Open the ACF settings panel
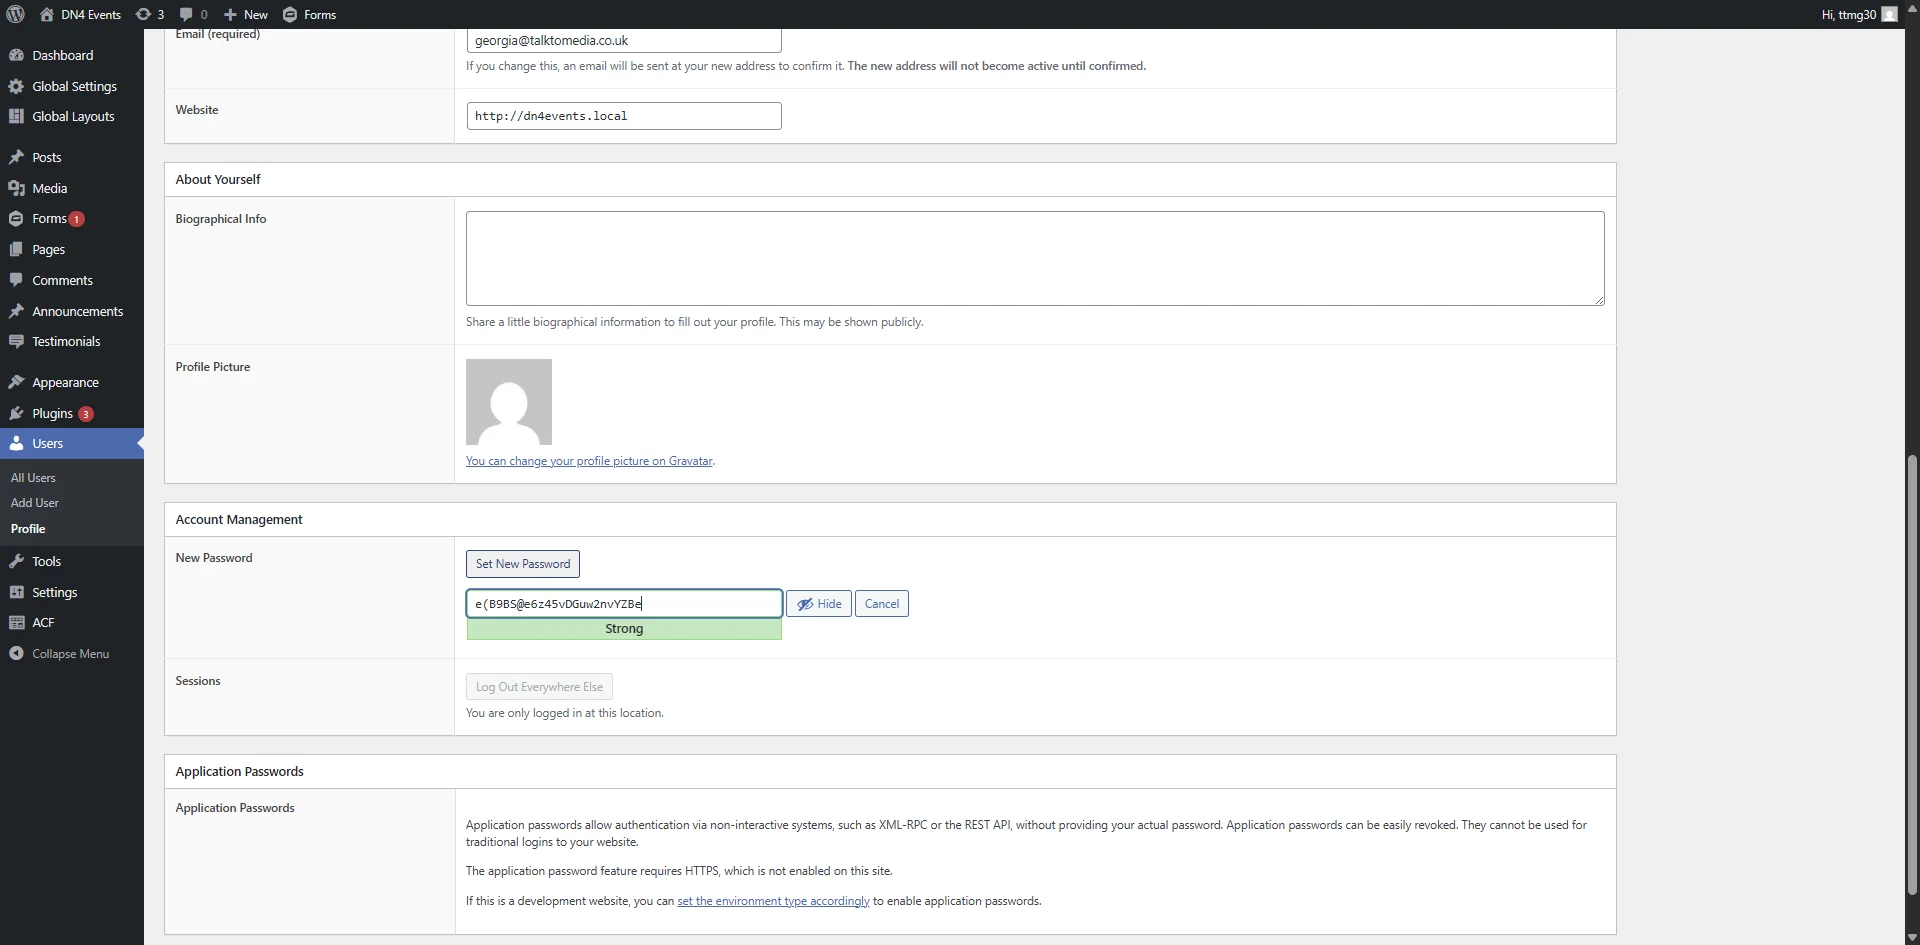 click(x=43, y=622)
